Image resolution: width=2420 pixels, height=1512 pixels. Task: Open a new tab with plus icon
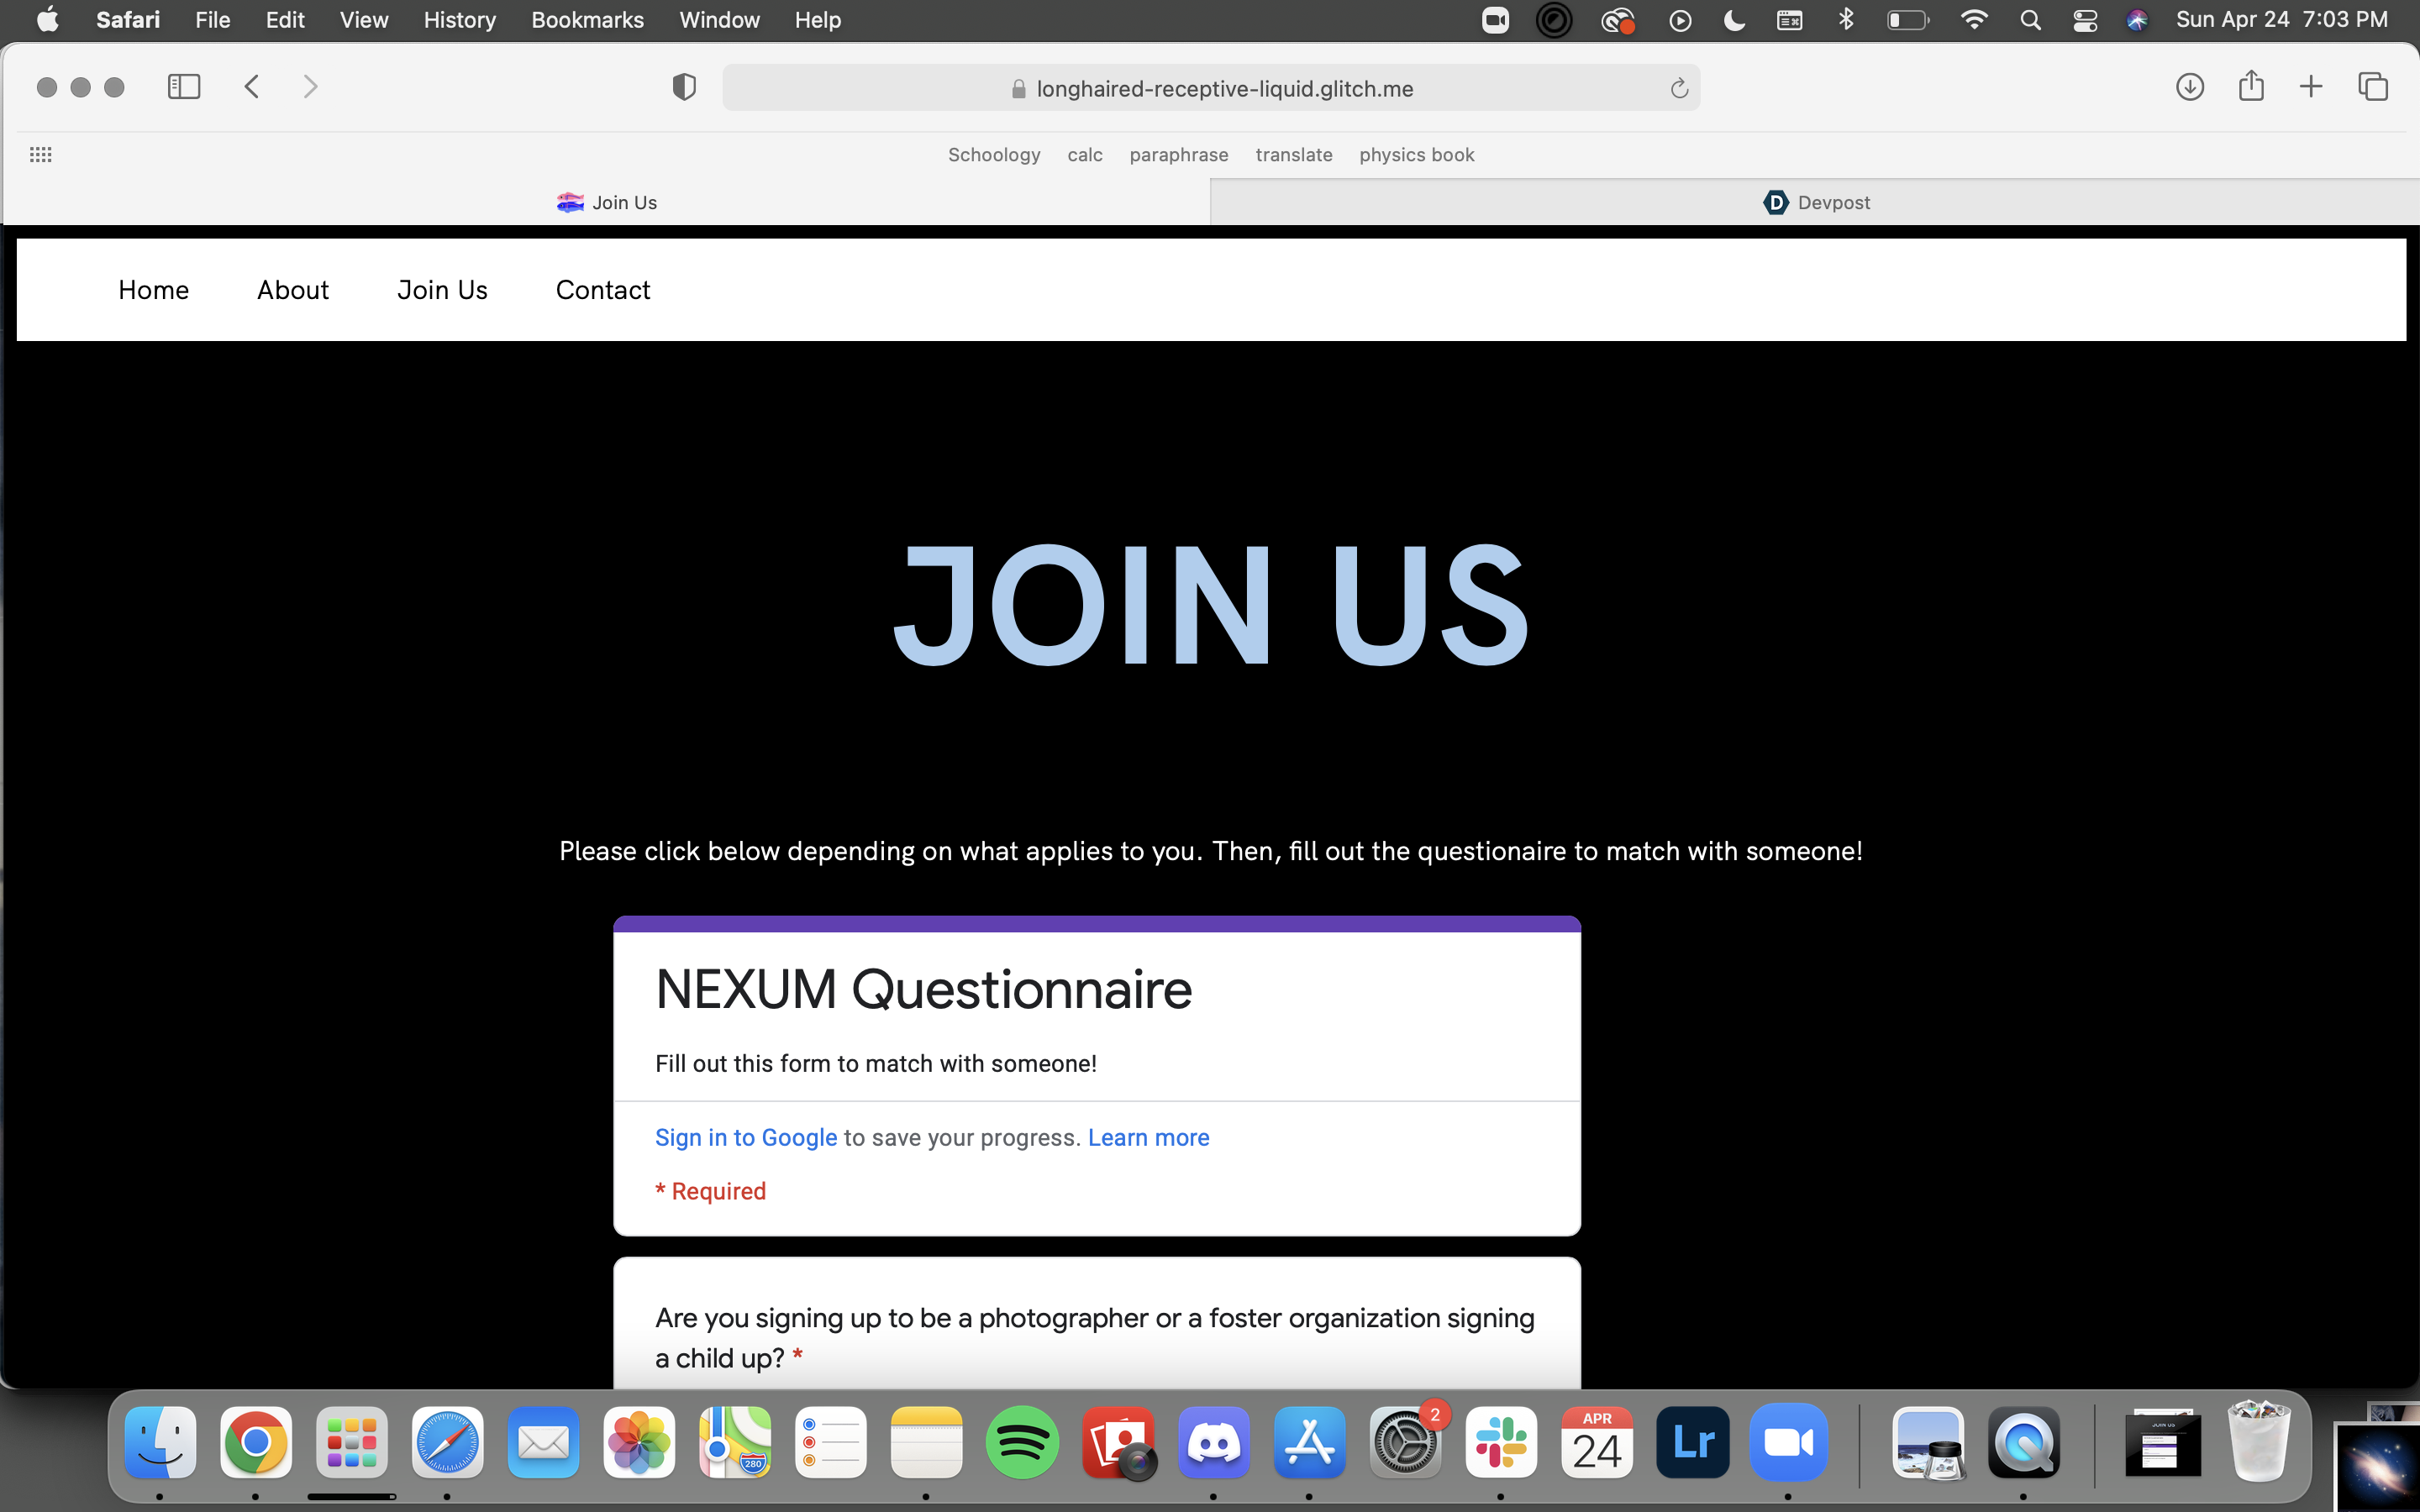tap(2311, 87)
